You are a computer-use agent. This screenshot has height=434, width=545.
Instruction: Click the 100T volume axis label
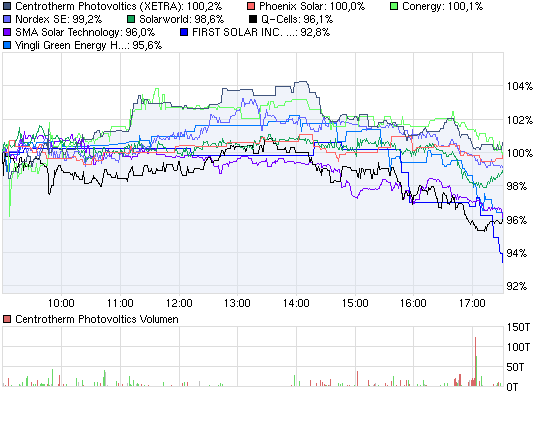(x=518, y=347)
